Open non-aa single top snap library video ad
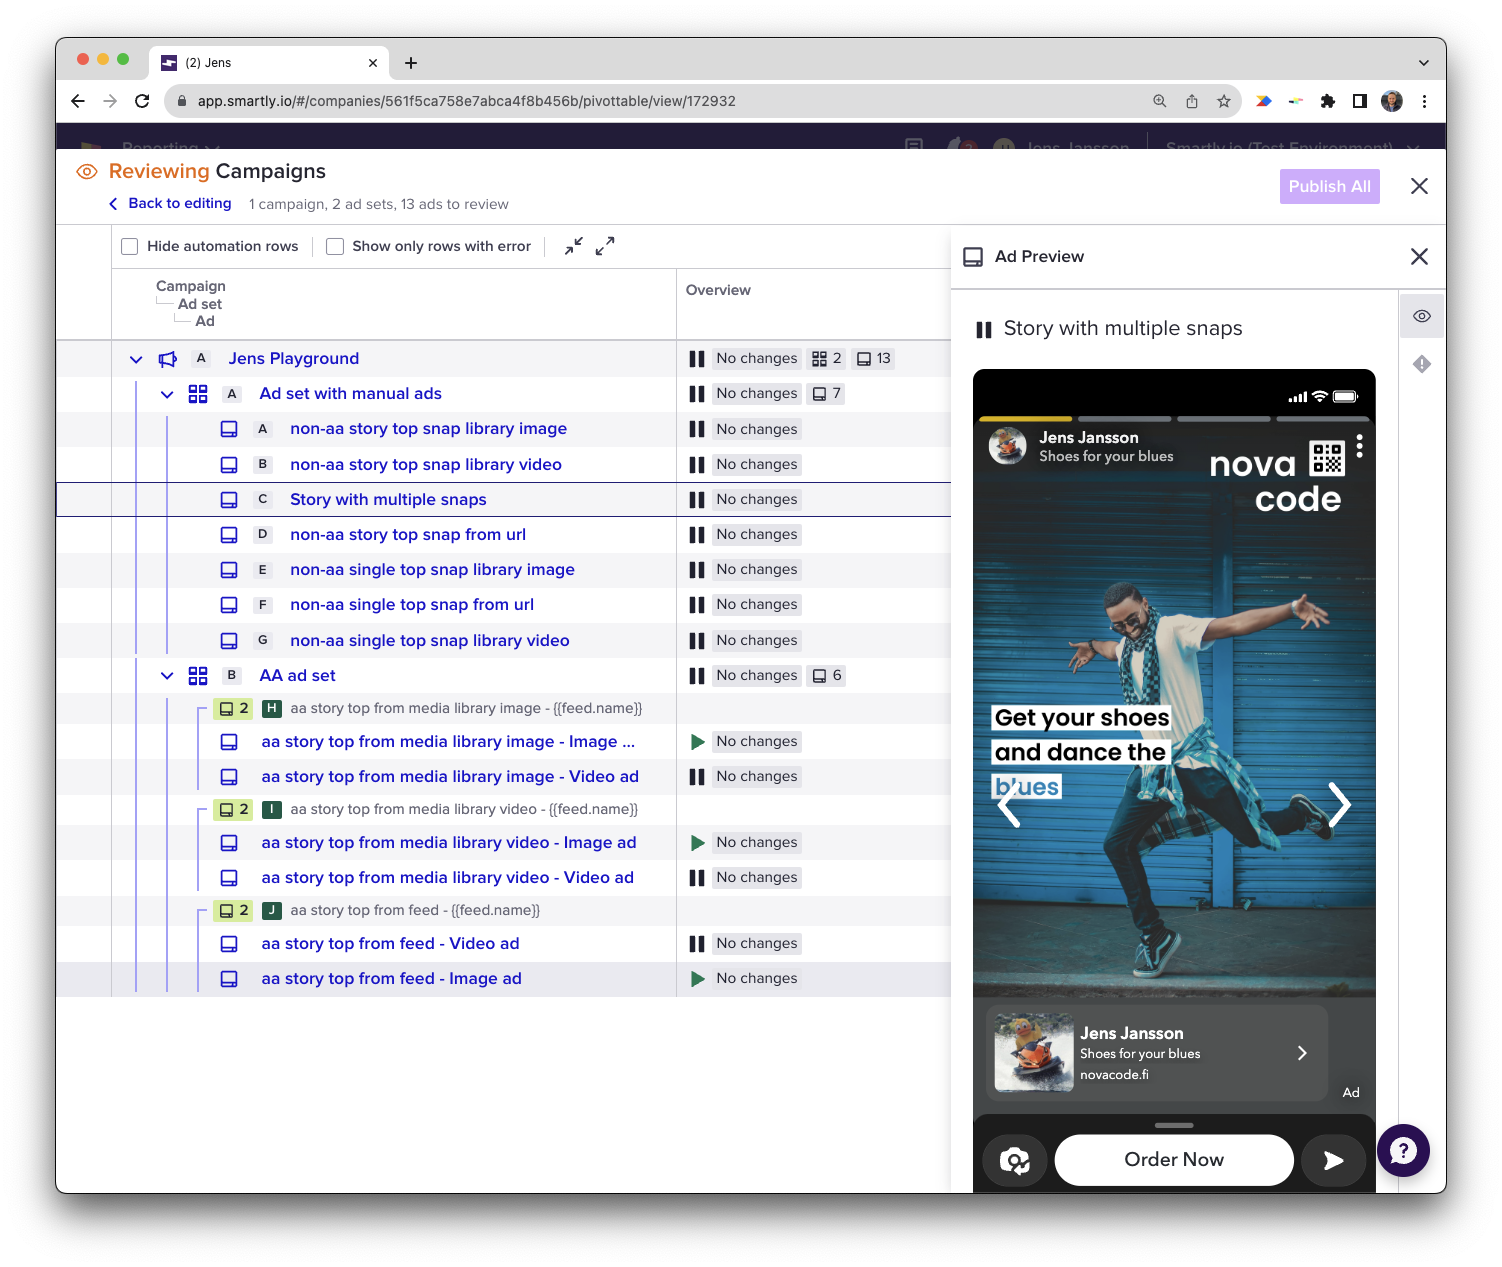The width and height of the screenshot is (1502, 1267). [x=430, y=641]
